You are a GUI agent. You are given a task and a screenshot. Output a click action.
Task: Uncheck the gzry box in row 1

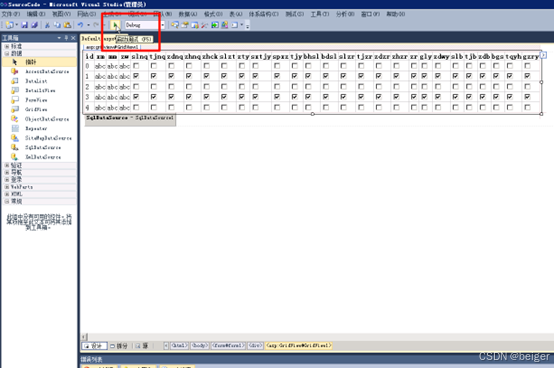click(528, 76)
